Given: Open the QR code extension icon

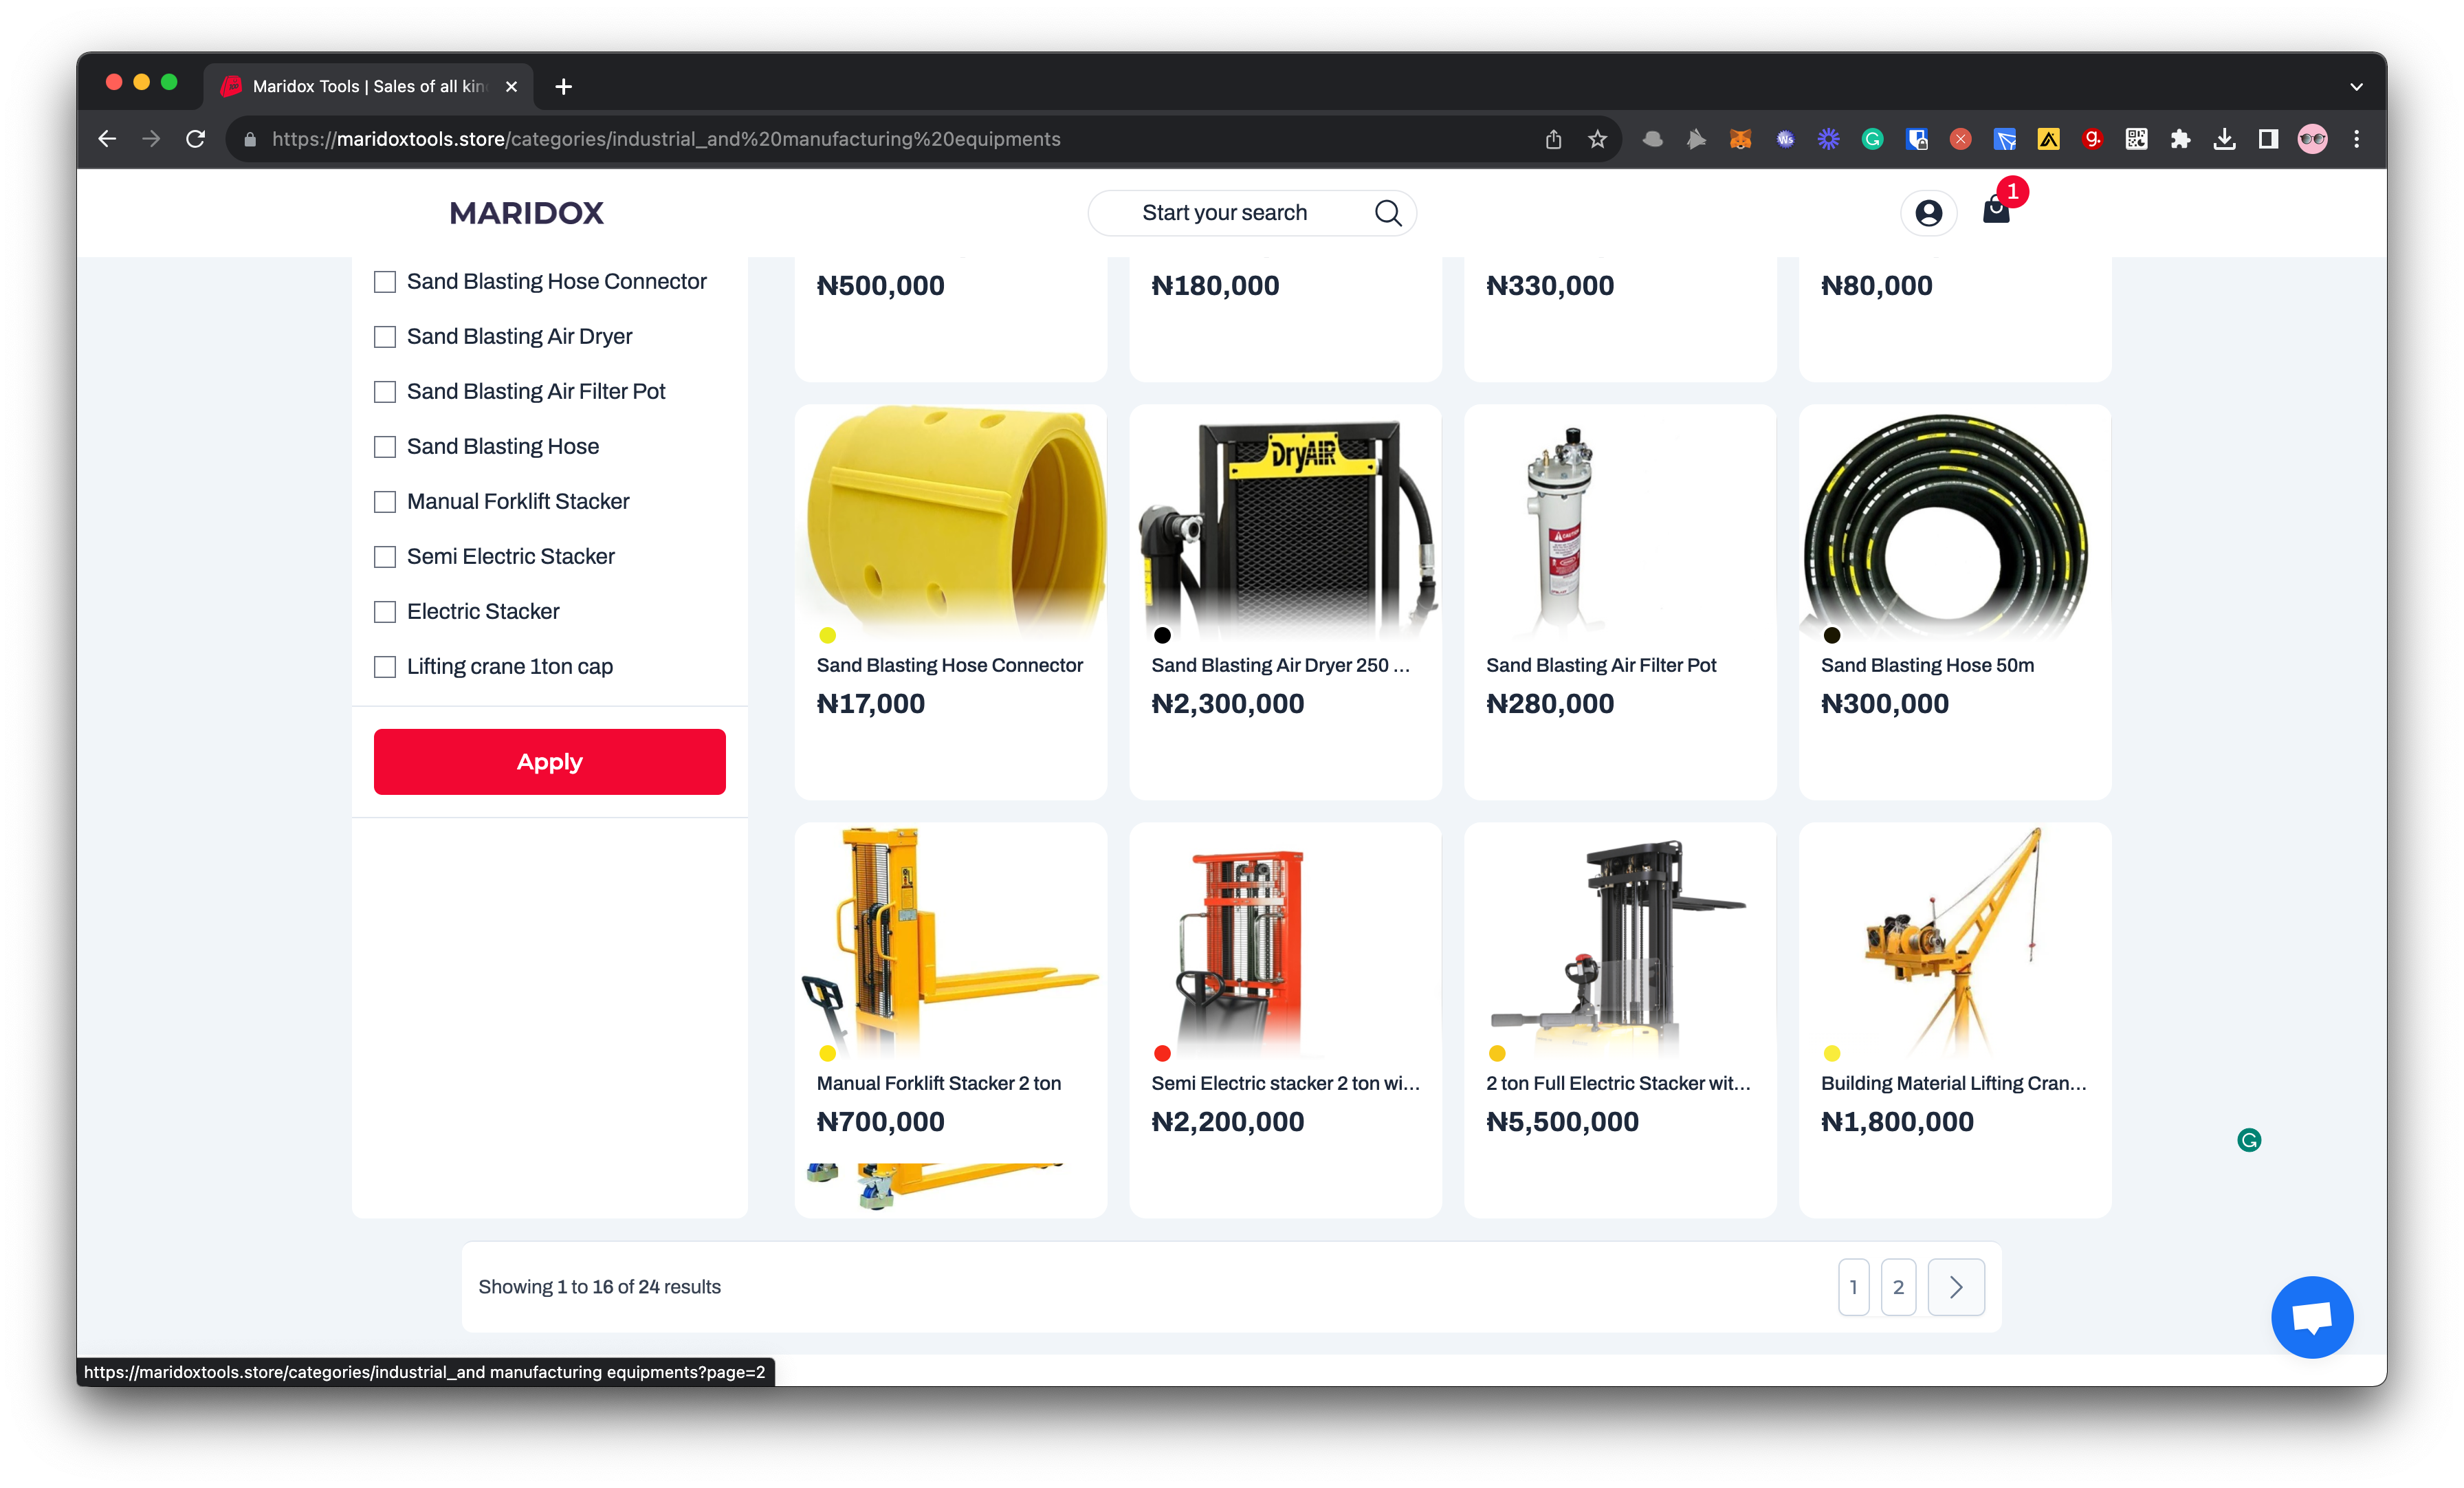Looking at the screenshot, I should [2136, 139].
